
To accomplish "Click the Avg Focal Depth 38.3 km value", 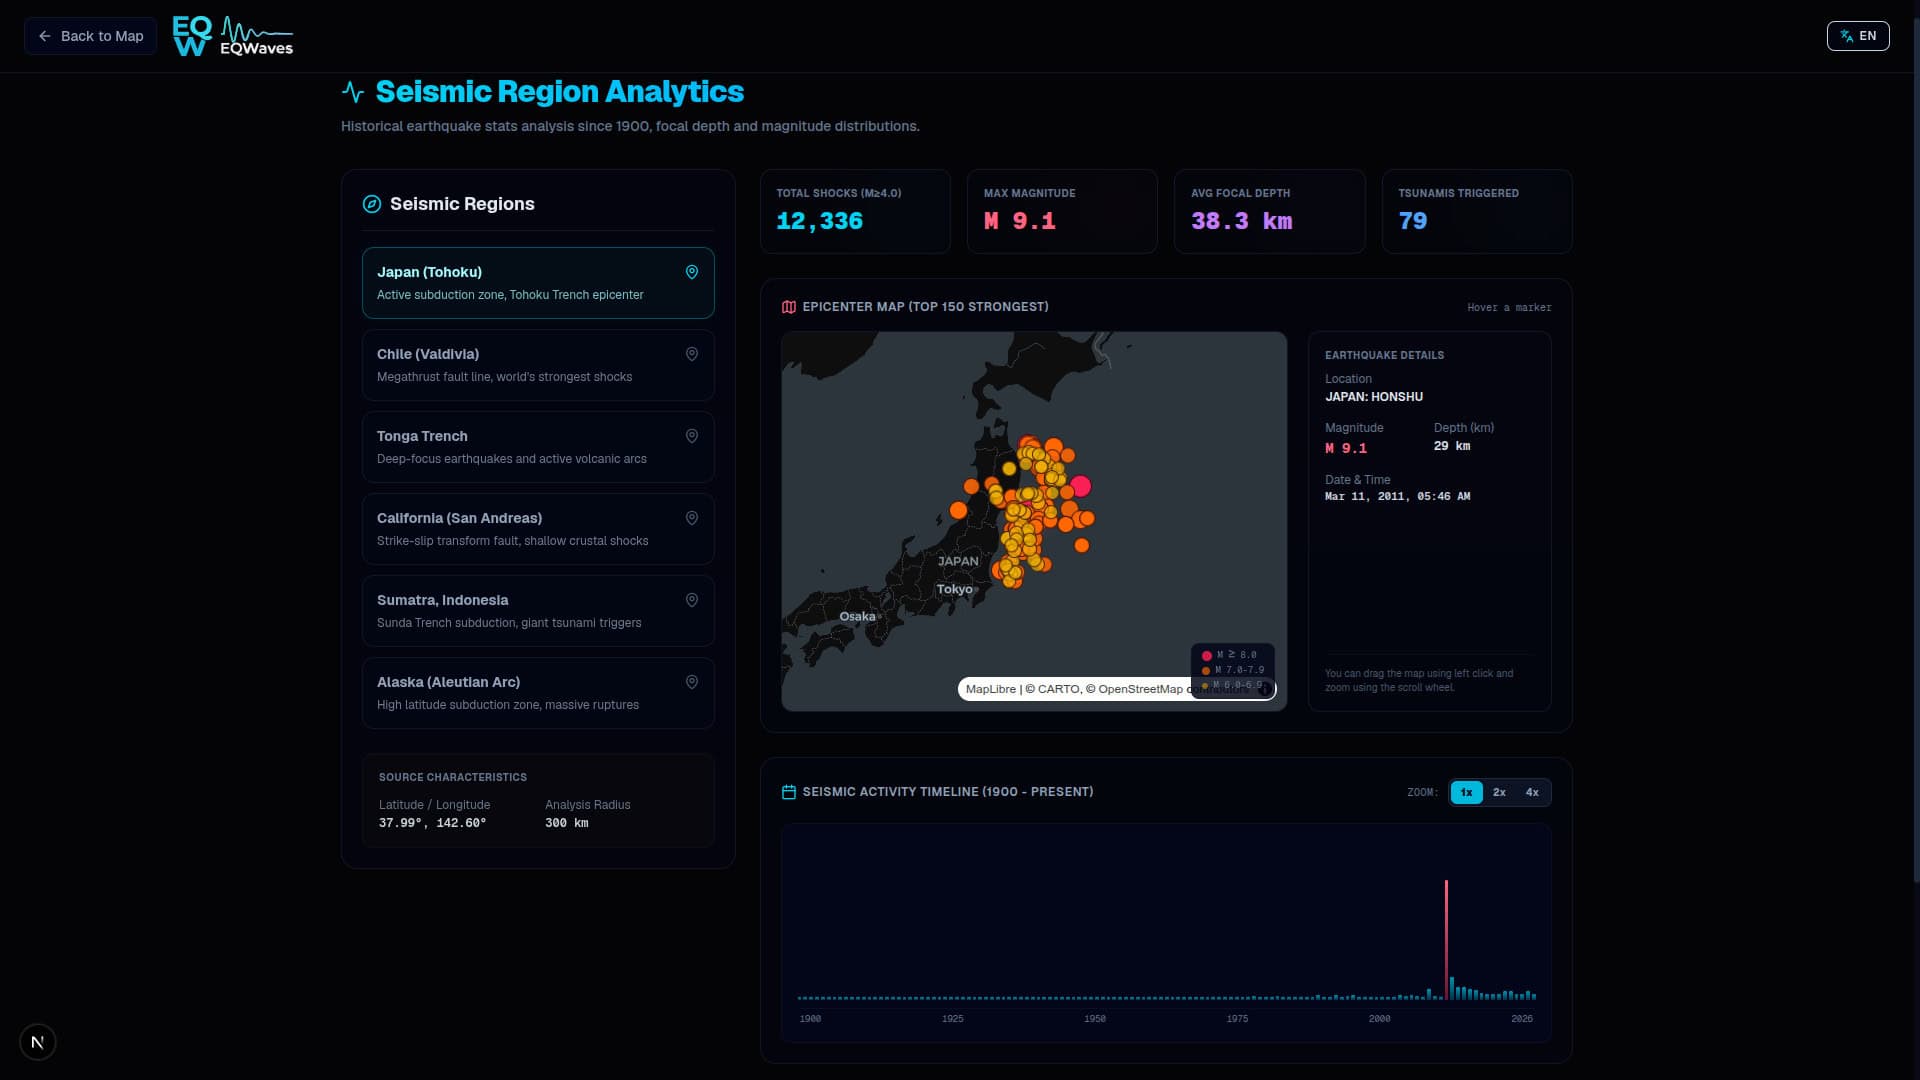I will click(x=1241, y=221).
